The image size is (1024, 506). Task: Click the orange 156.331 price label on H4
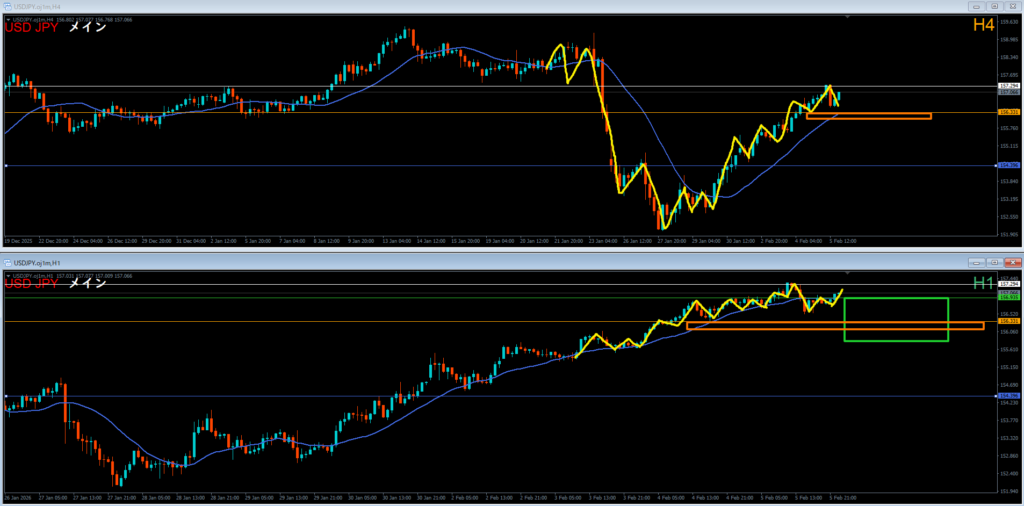(x=1009, y=113)
